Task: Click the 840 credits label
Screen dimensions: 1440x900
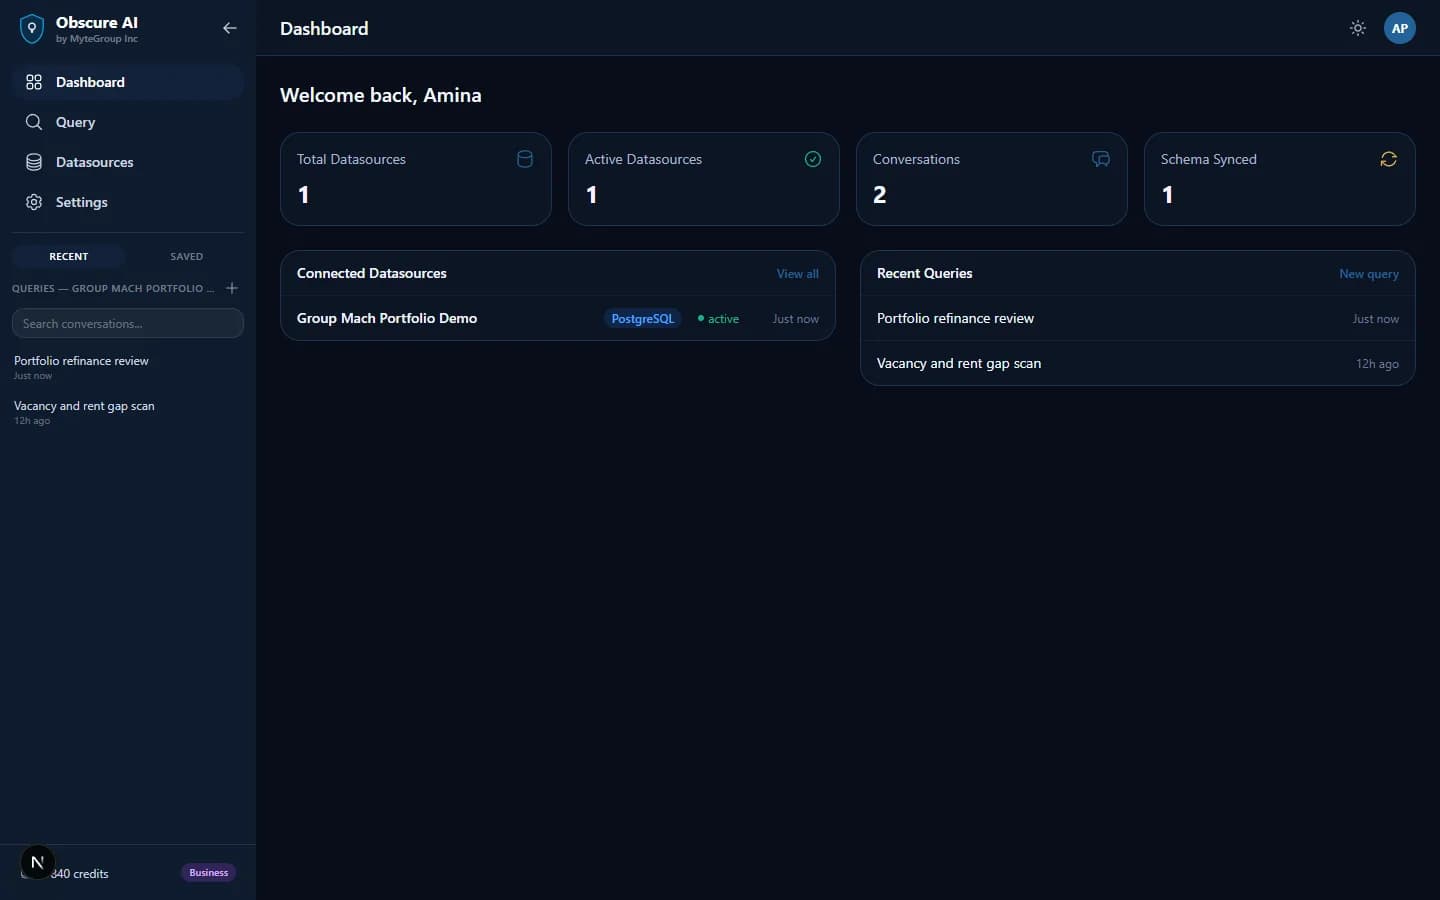Action: (x=80, y=874)
